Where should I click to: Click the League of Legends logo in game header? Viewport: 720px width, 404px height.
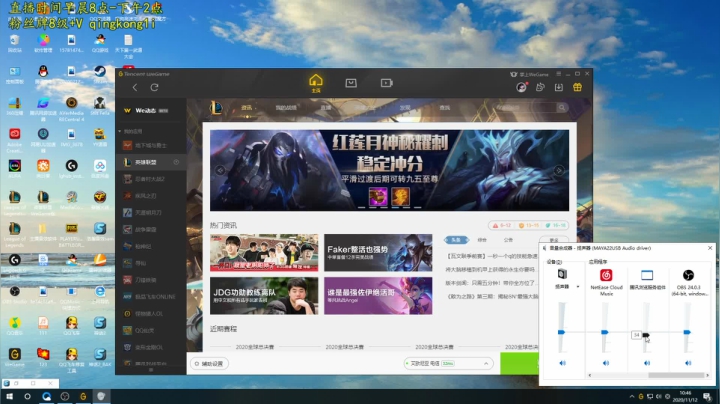click(x=216, y=108)
